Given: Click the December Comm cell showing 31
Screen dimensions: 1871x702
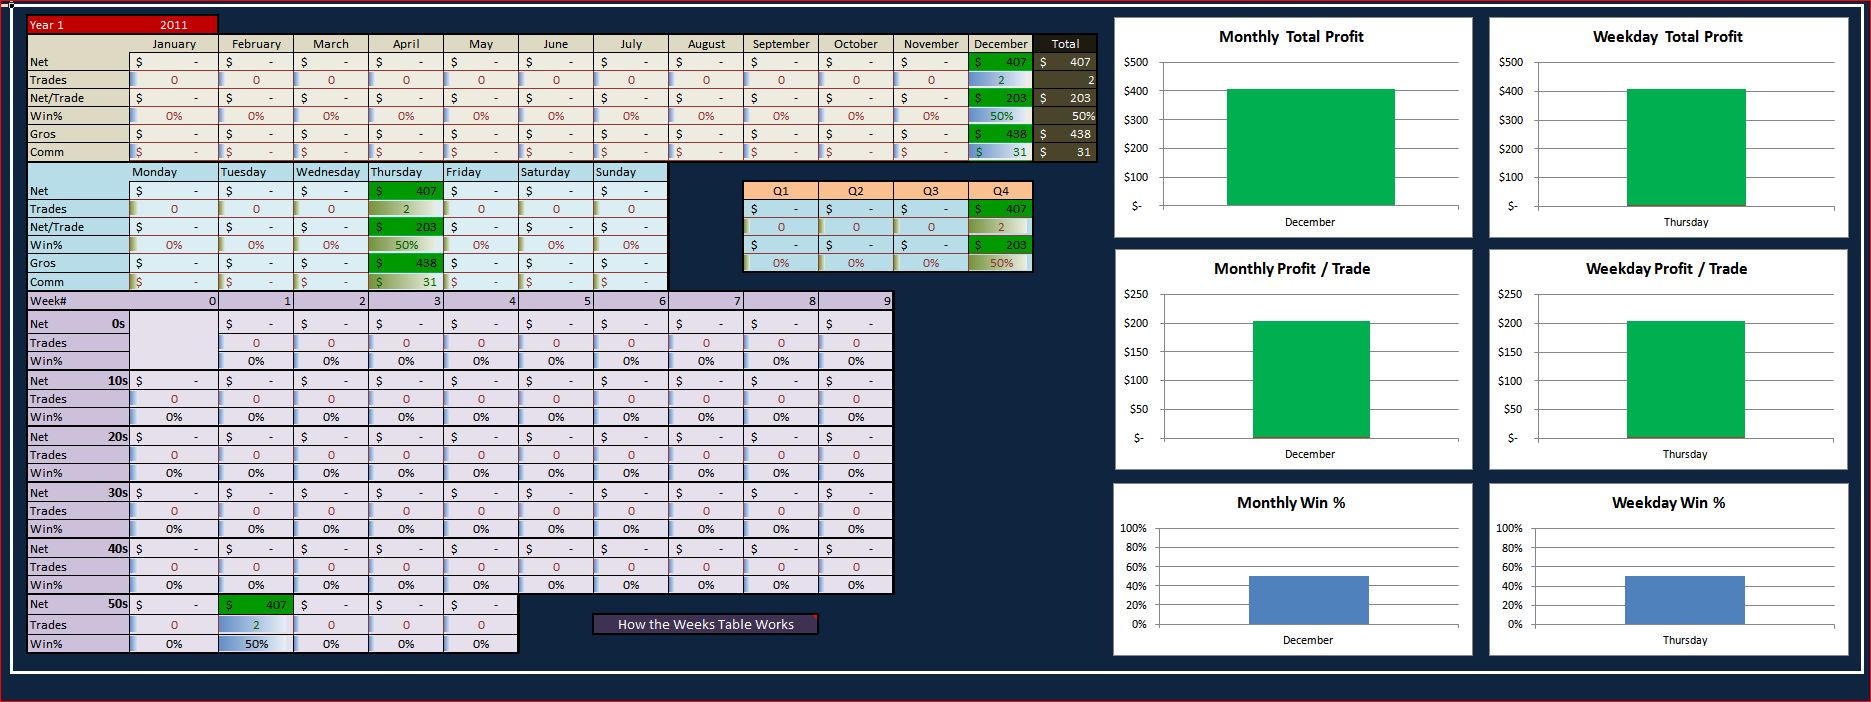Looking at the screenshot, I should 1000,152.
